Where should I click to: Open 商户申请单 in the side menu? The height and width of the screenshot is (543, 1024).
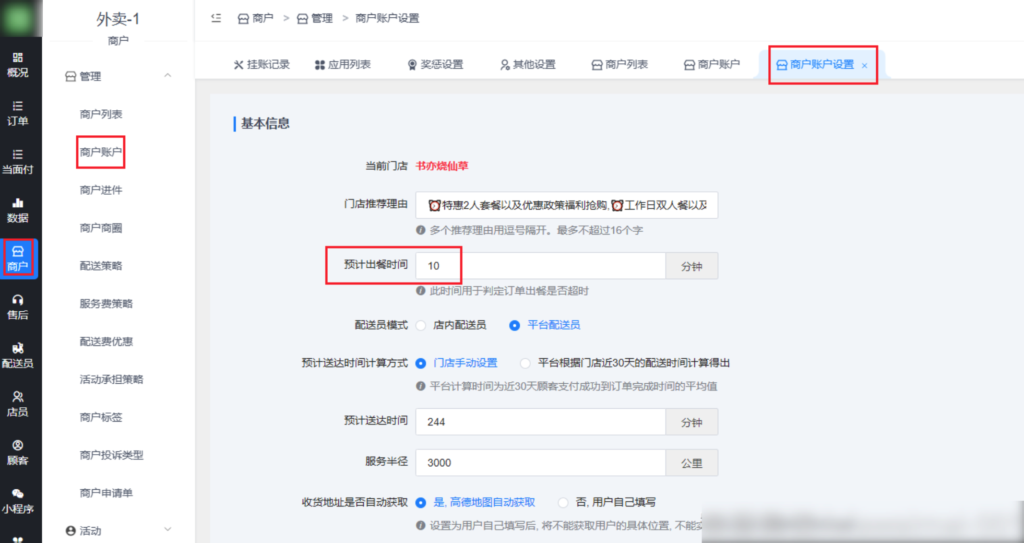point(106,493)
